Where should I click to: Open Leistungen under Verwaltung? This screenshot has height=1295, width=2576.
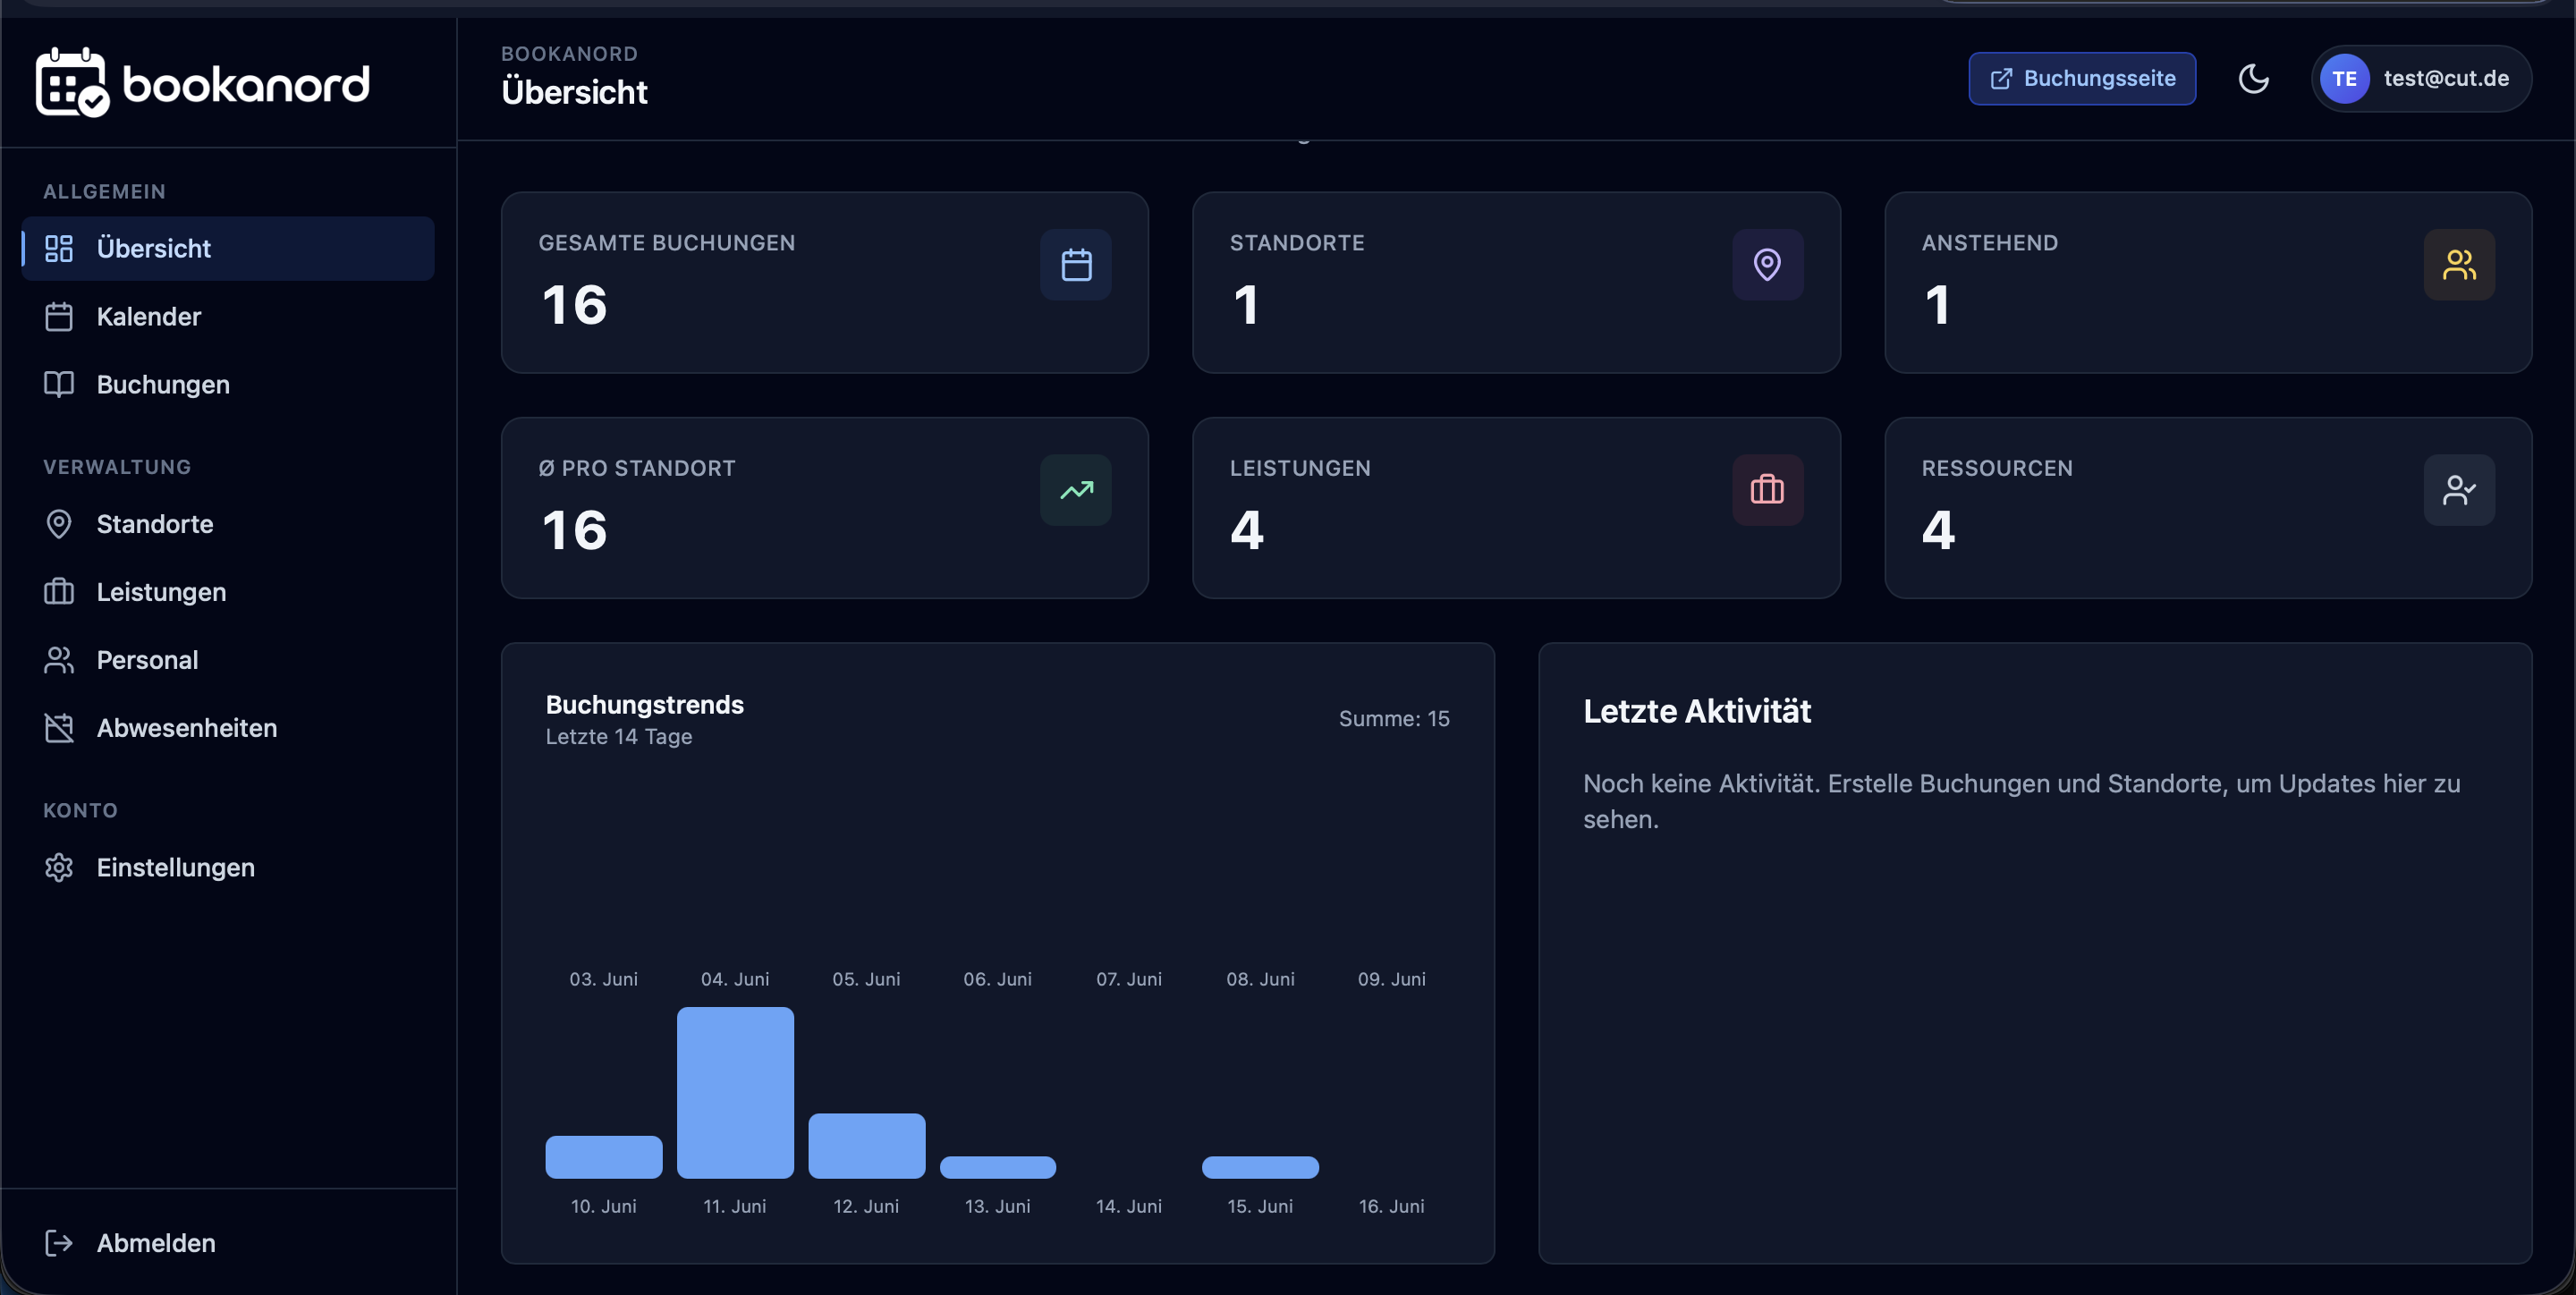[x=228, y=592]
